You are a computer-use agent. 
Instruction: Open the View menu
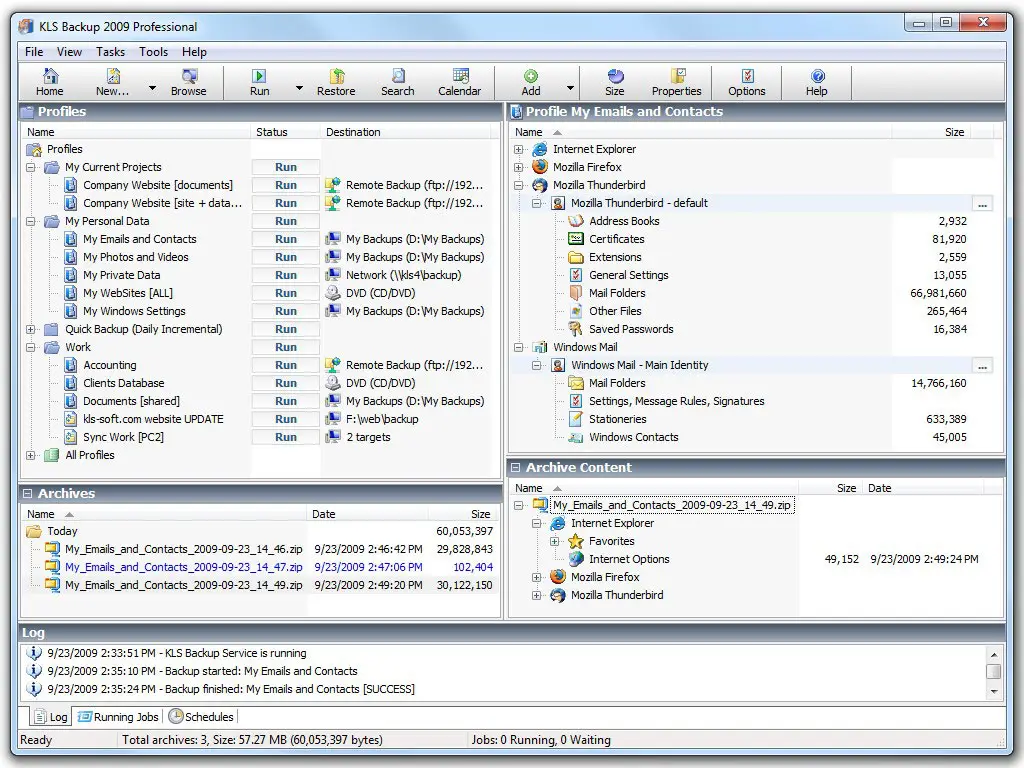point(69,52)
